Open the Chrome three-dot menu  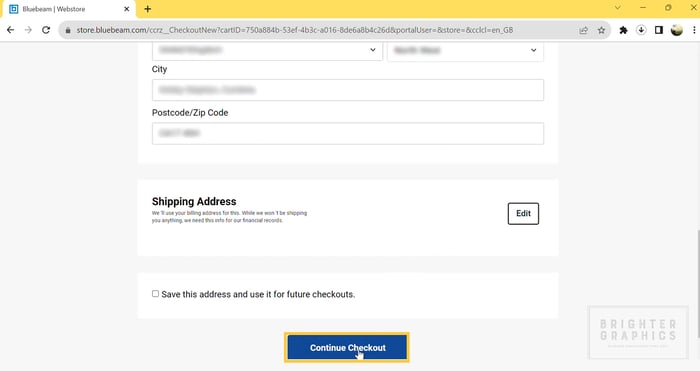694,30
